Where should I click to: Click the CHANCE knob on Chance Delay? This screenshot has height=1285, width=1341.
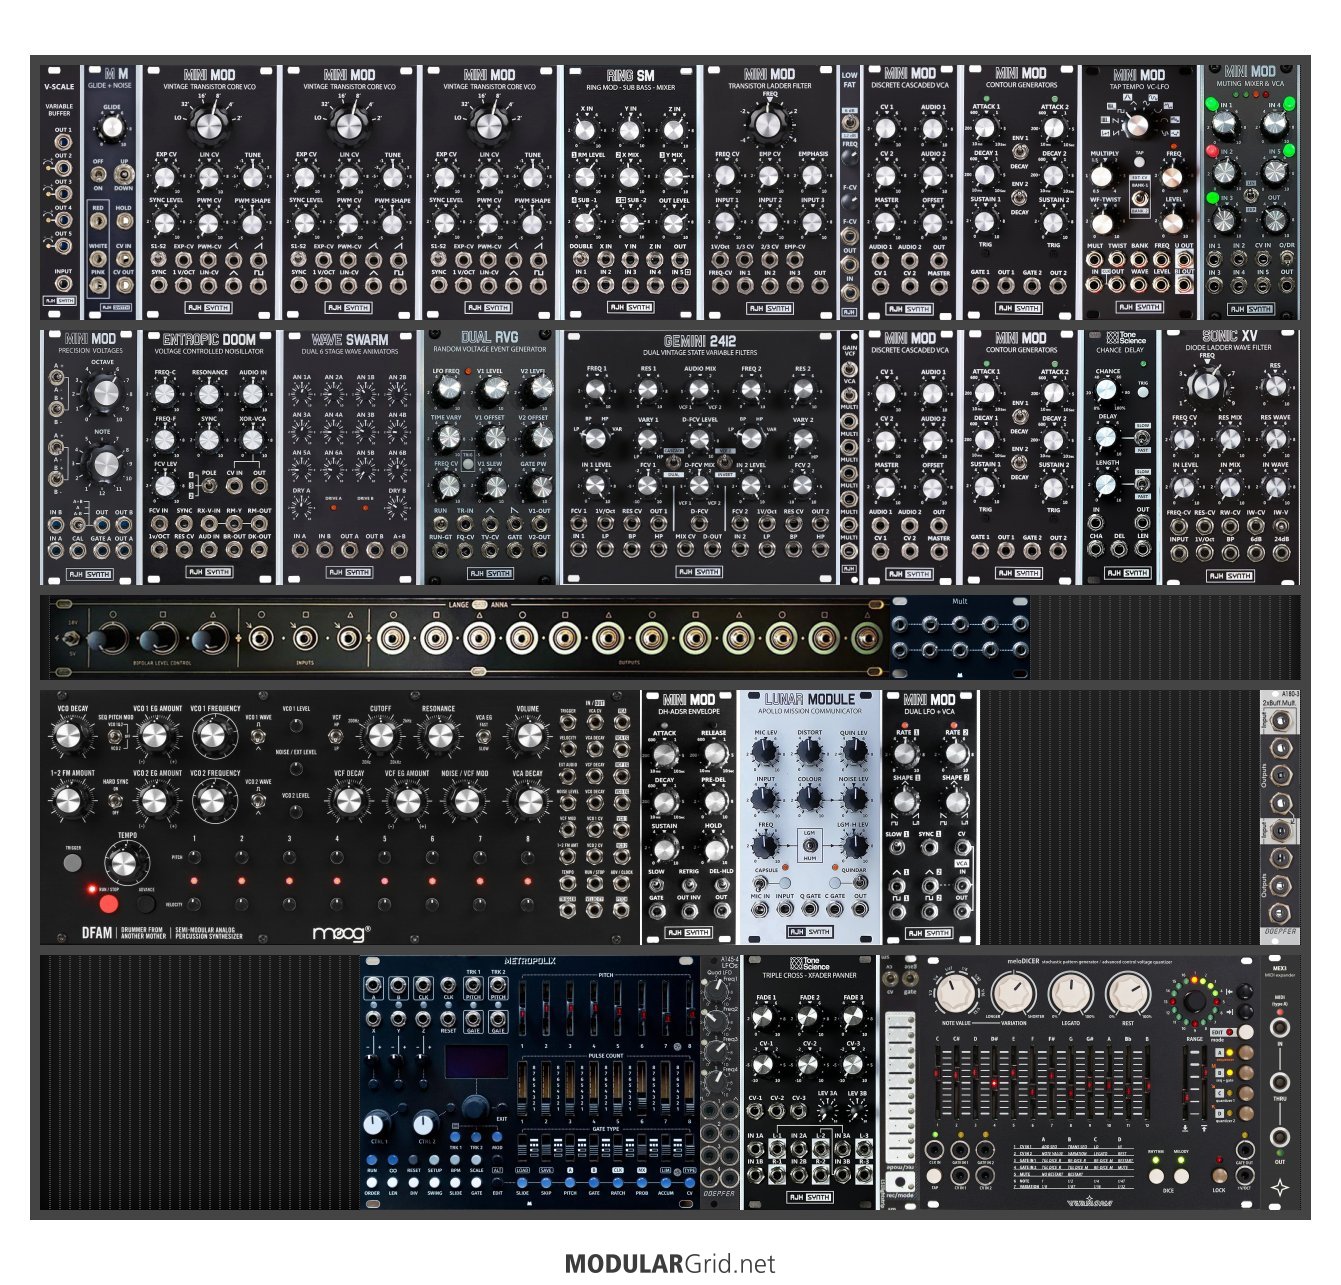click(x=1106, y=392)
